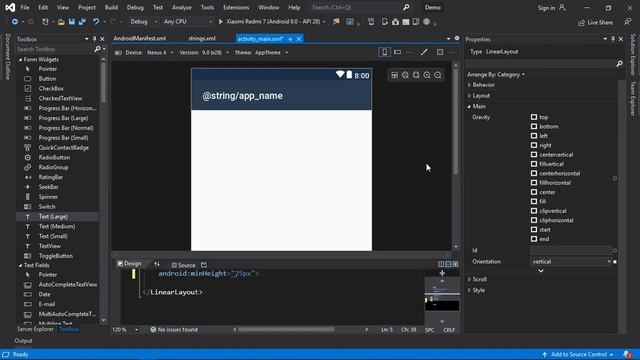This screenshot has height=360, width=640.
Task: Expand the Layout property category
Action: point(469,96)
